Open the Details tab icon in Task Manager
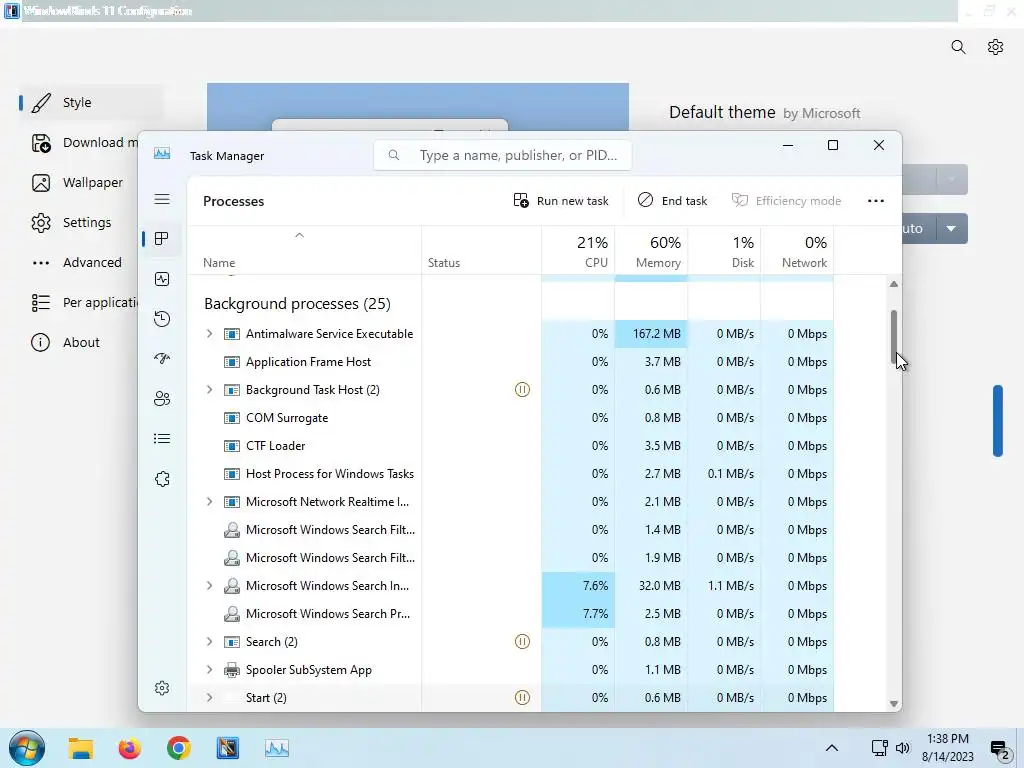Viewport: 1024px width, 768px height. pyautogui.click(x=162, y=439)
